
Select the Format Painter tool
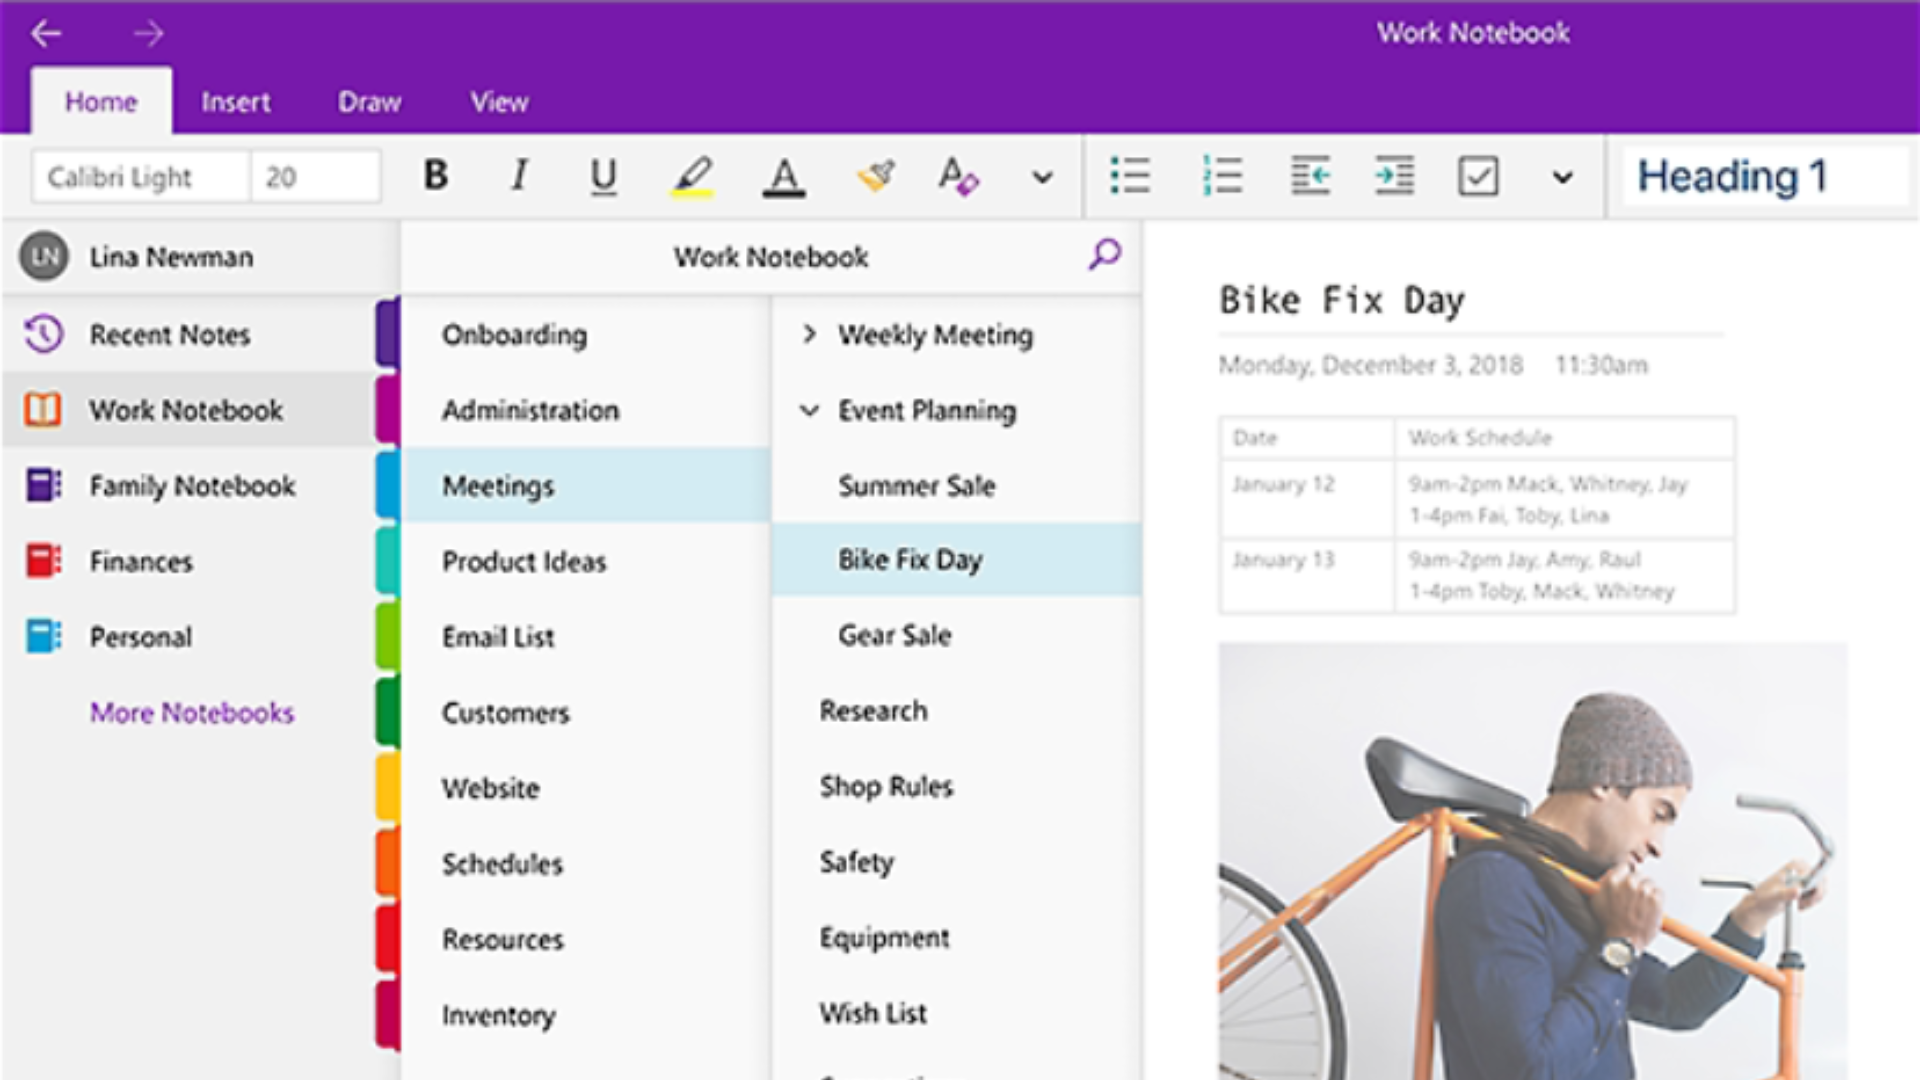point(873,178)
